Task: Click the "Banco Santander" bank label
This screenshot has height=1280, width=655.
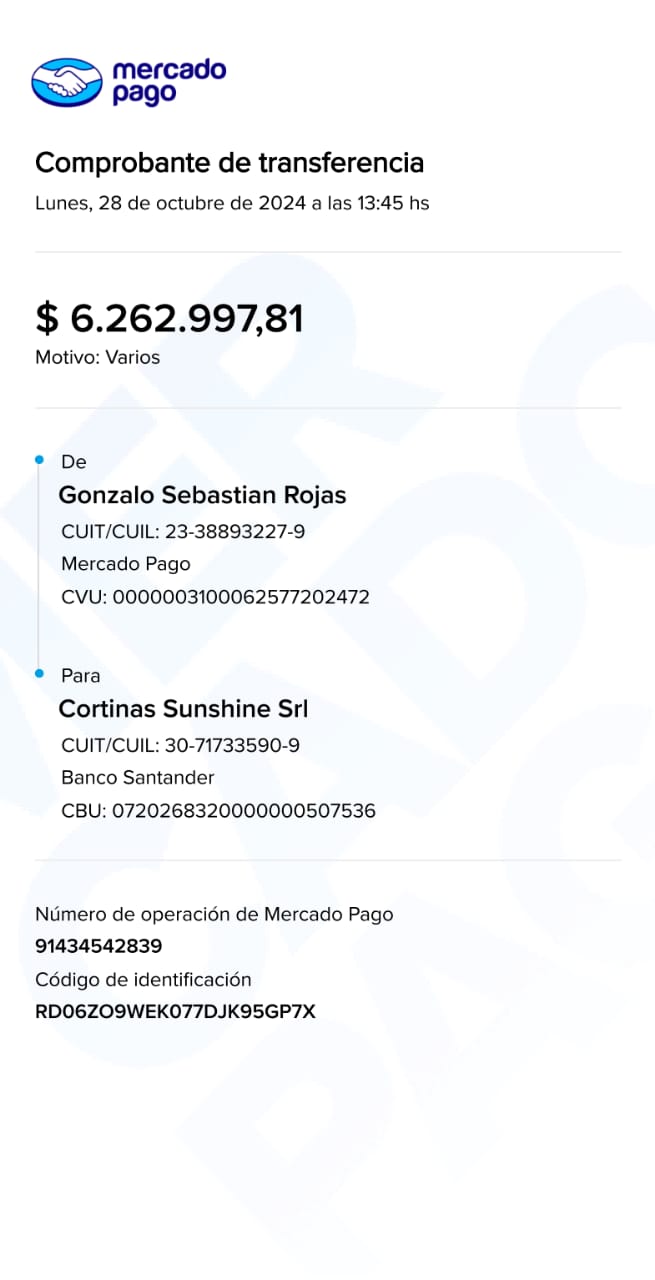Action: tap(138, 778)
